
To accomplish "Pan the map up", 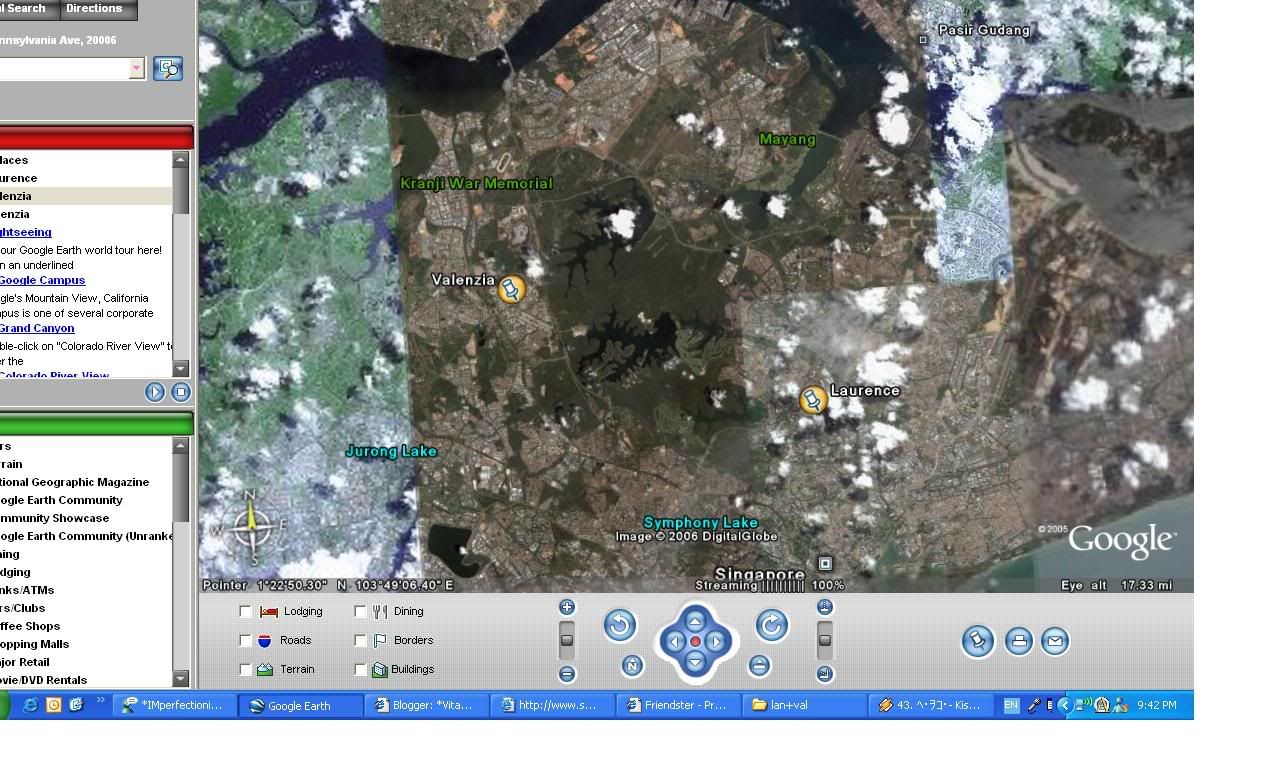I will click(695, 620).
